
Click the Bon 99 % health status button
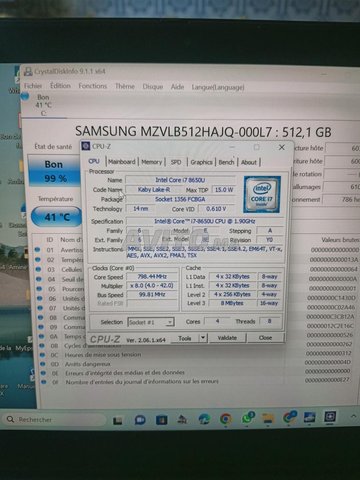coord(54,171)
